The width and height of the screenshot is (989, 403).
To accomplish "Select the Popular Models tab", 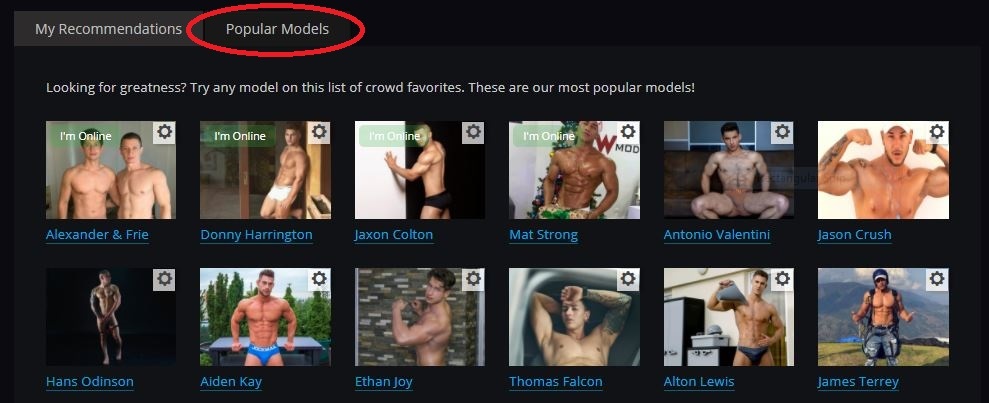I will [x=278, y=29].
